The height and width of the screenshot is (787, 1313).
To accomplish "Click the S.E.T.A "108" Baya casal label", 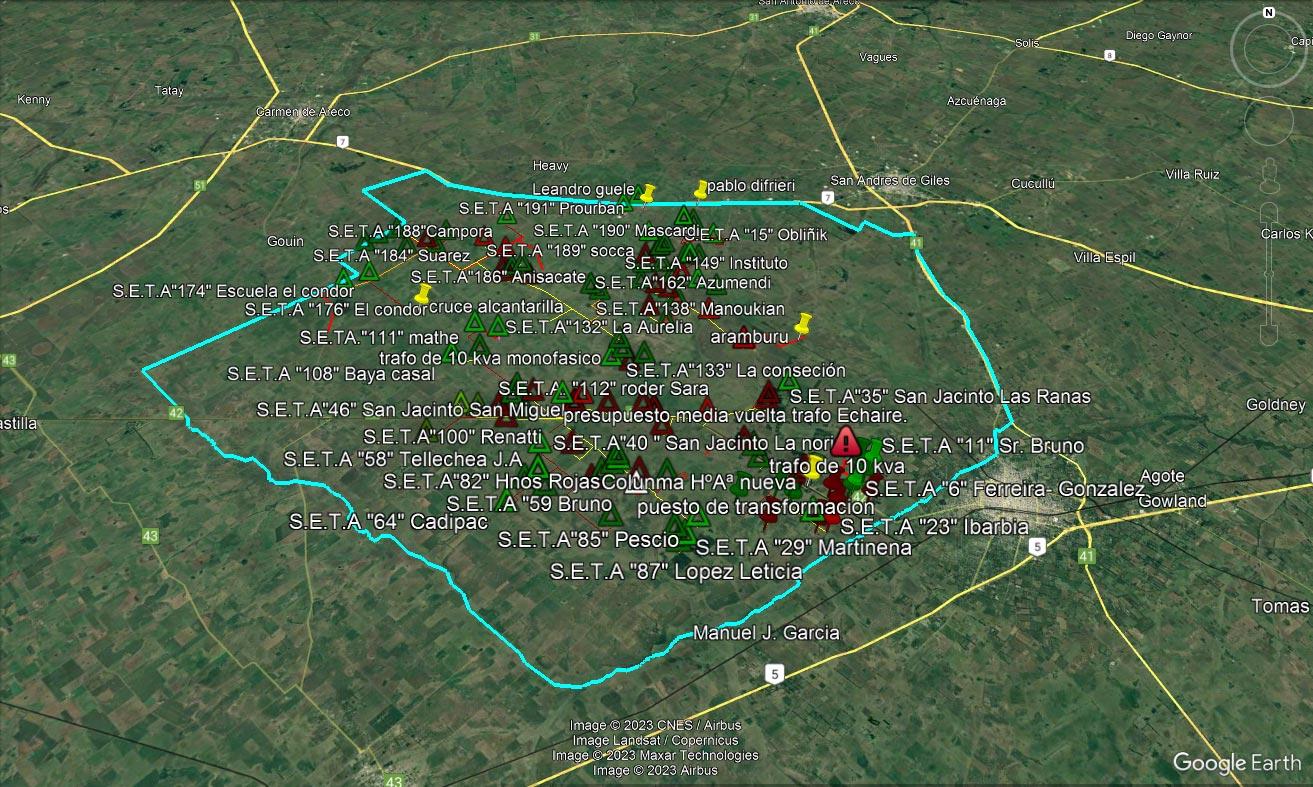I will tap(331, 374).
